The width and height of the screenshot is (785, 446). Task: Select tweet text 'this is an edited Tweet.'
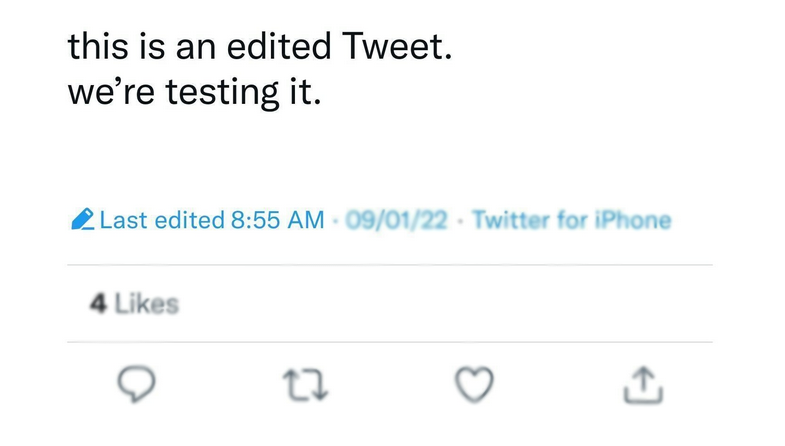tap(260, 46)
